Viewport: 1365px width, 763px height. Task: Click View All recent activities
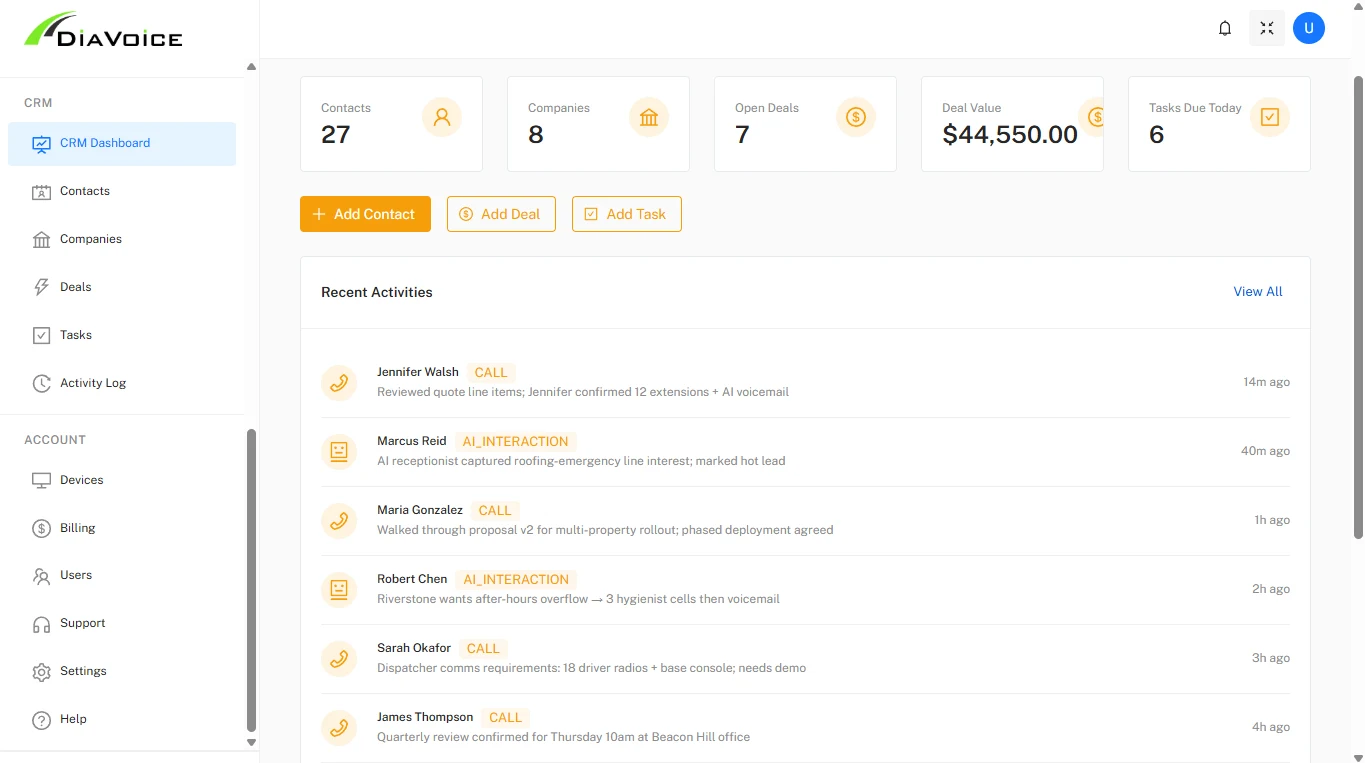pos(1258,292)
